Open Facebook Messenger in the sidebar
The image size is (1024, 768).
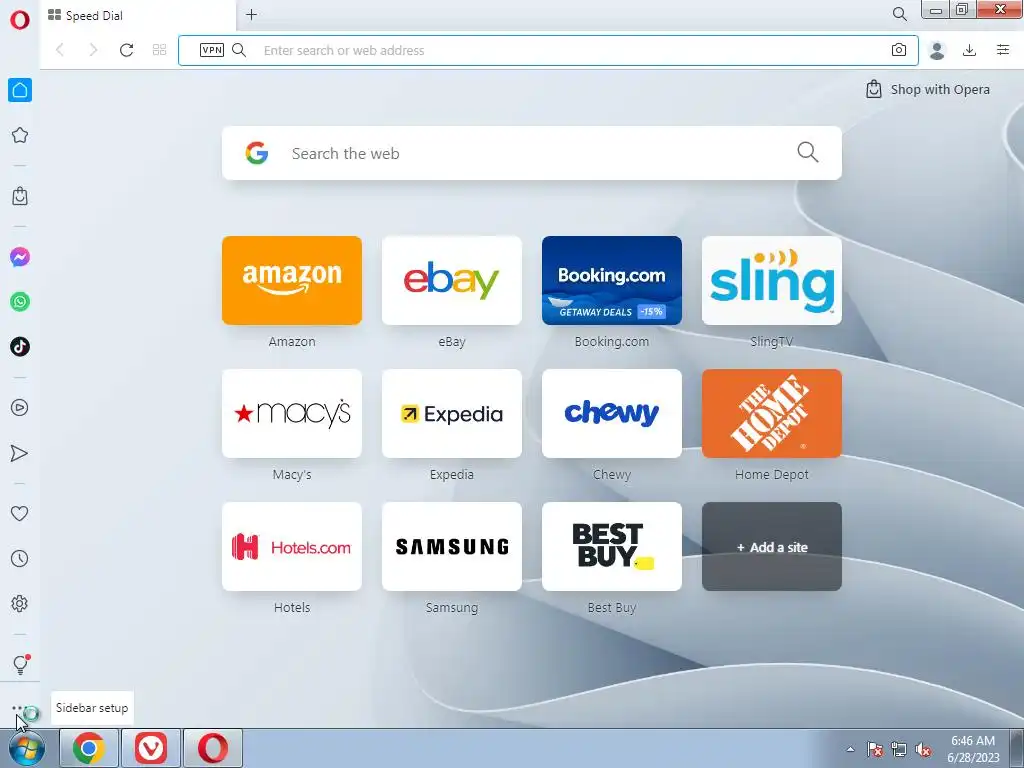point(20,257)
